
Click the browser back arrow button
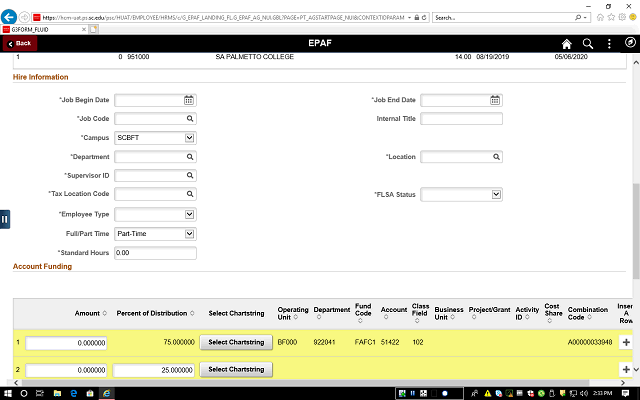pyautogui.click(x=9, y=17)
